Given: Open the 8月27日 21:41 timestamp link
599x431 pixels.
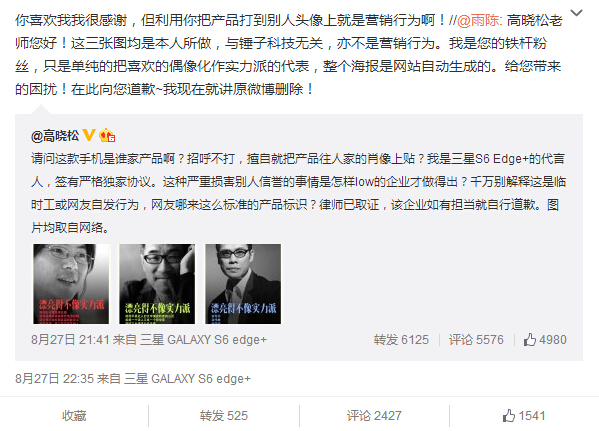Looking at the screenshot, I should tap(70, 340).
